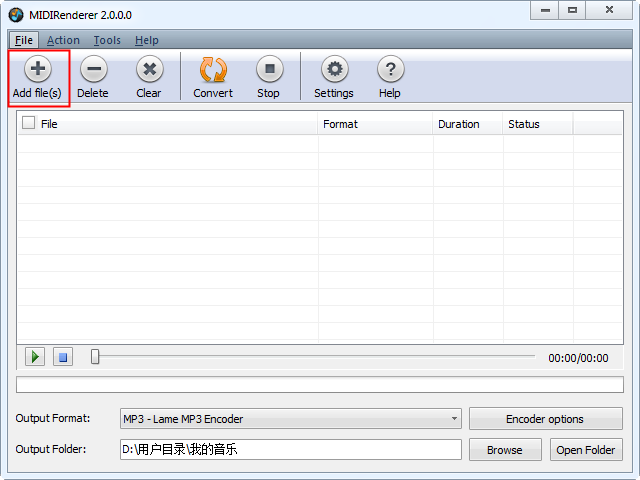Toggle the select-all checkbox beside File header
The image size is (640, 480).
pos(28,124)
